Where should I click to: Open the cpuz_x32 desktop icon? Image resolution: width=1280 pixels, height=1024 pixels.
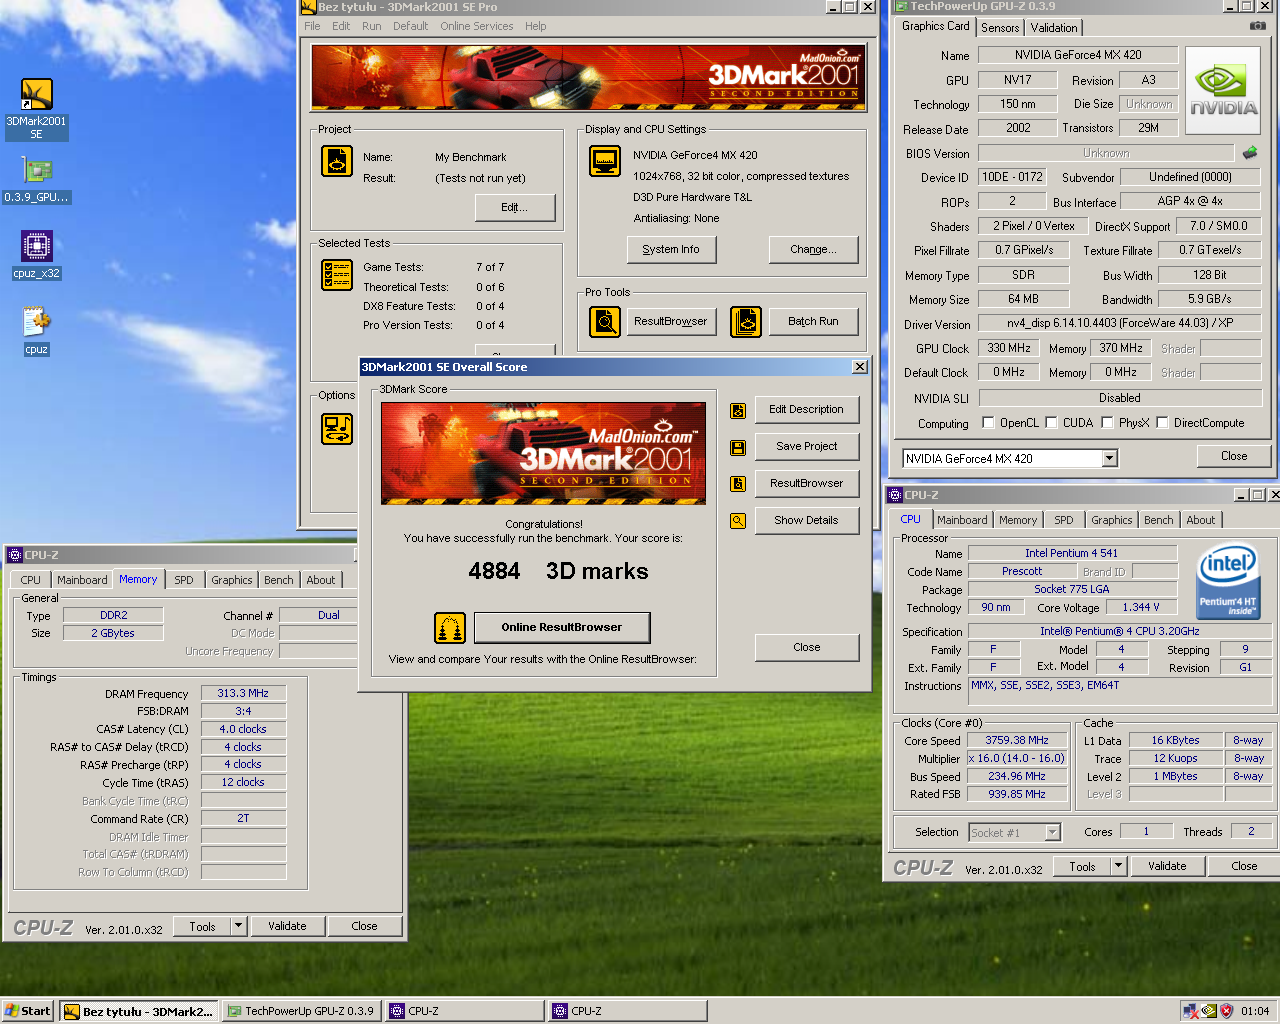point(36,255)
